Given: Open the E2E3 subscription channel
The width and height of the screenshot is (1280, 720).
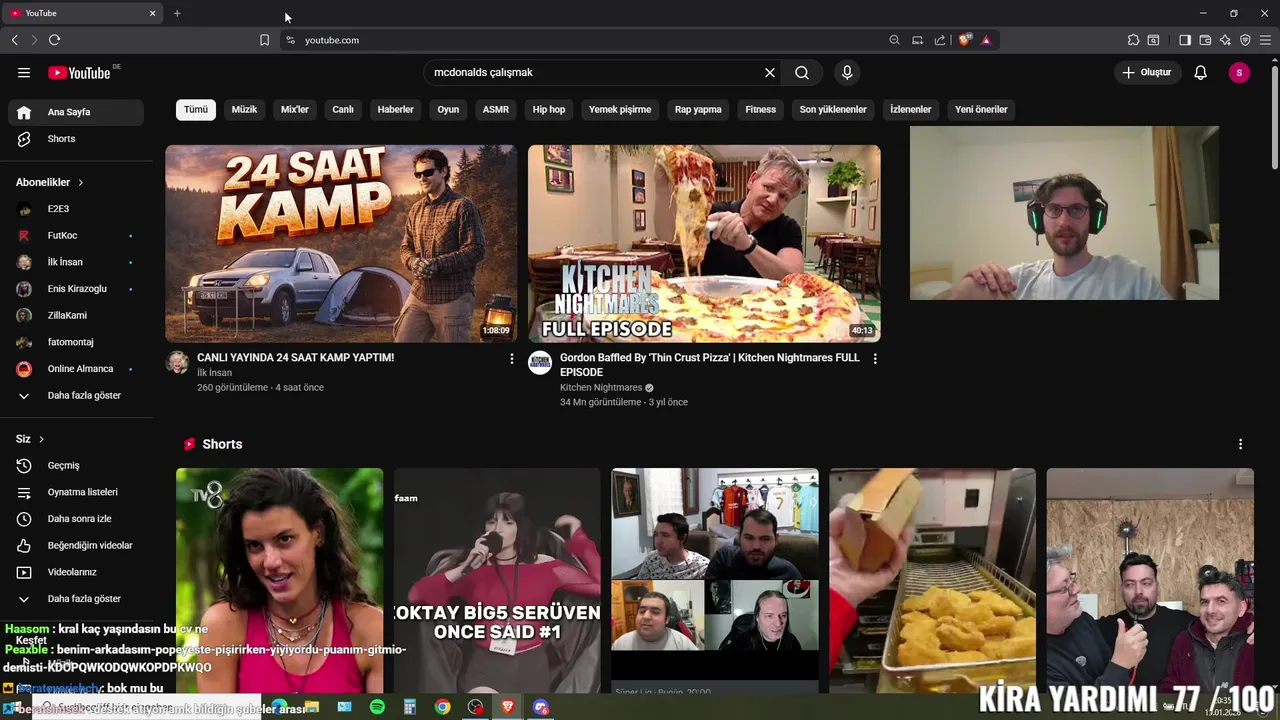Looking at the screenshot, I should click(76, 209).
